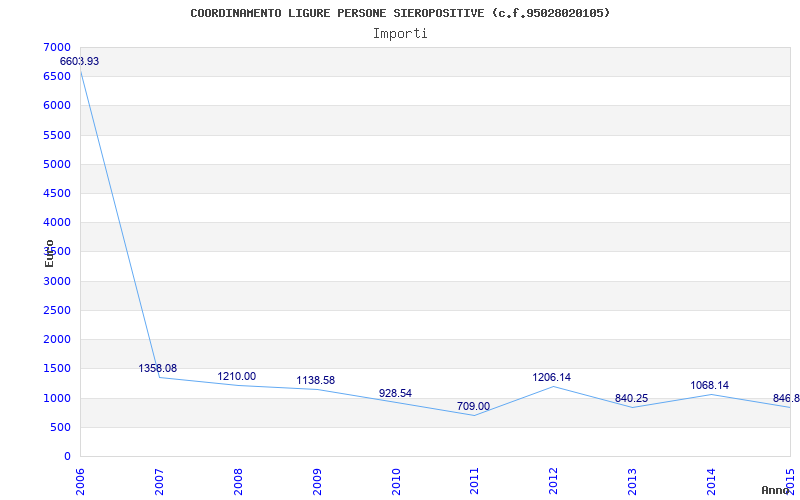800x500 pixels.
Task: Select the 1210.00 data label
Action: [x=237, y=377]
